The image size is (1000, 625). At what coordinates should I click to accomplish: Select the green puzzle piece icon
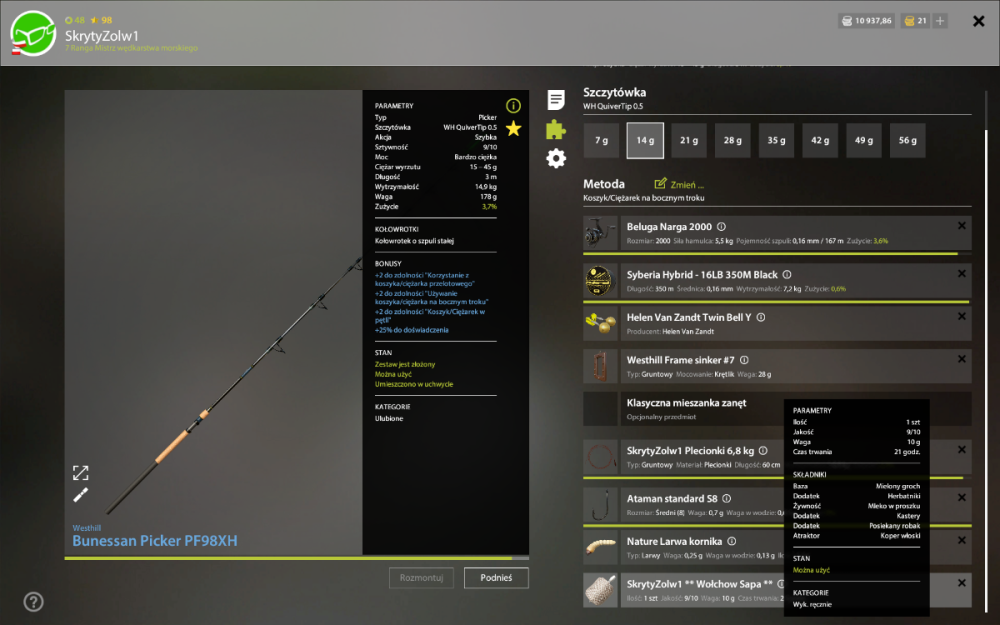click(556, 129)
